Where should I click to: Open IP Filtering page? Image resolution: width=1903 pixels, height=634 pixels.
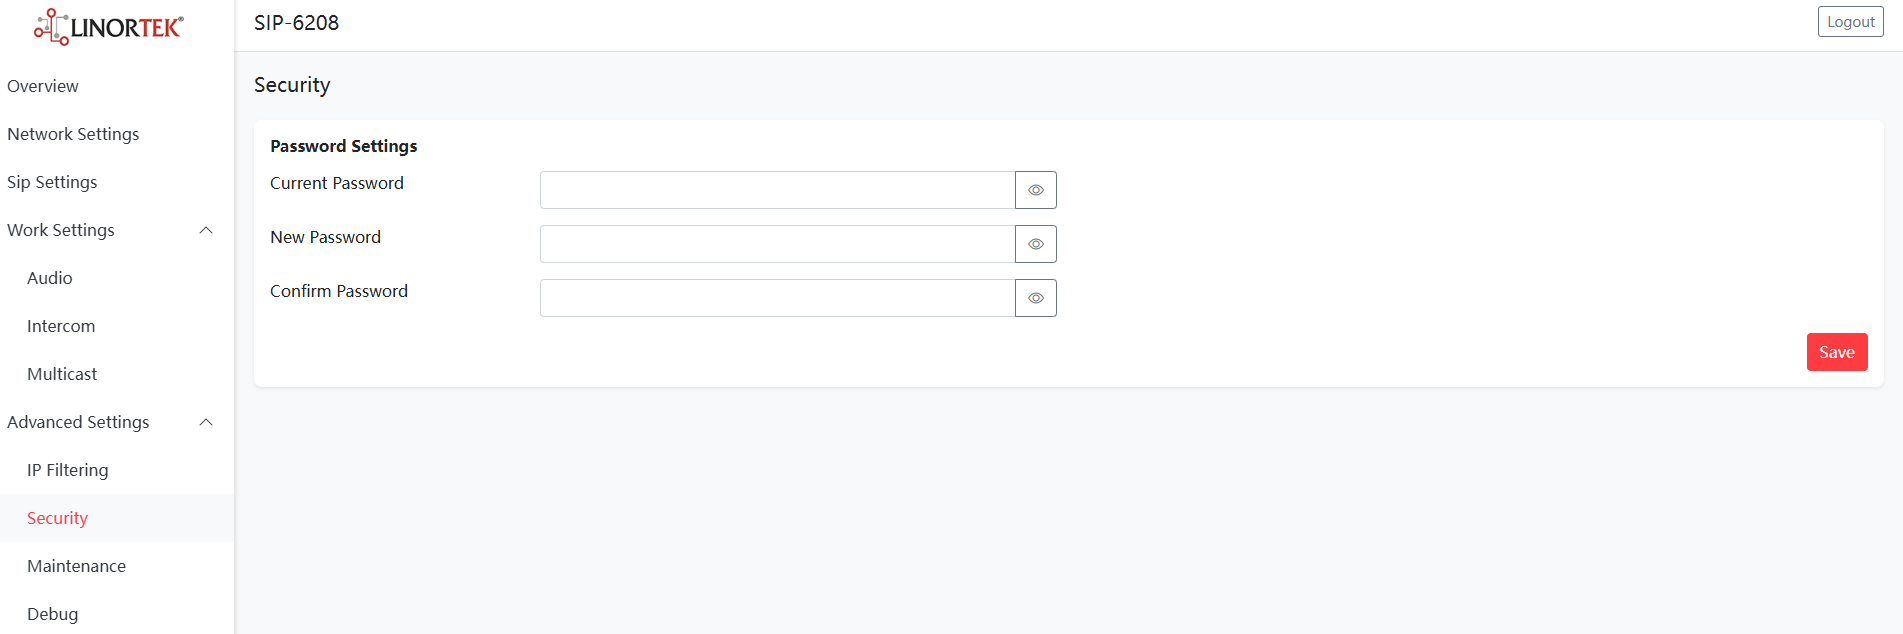(68, 470)
